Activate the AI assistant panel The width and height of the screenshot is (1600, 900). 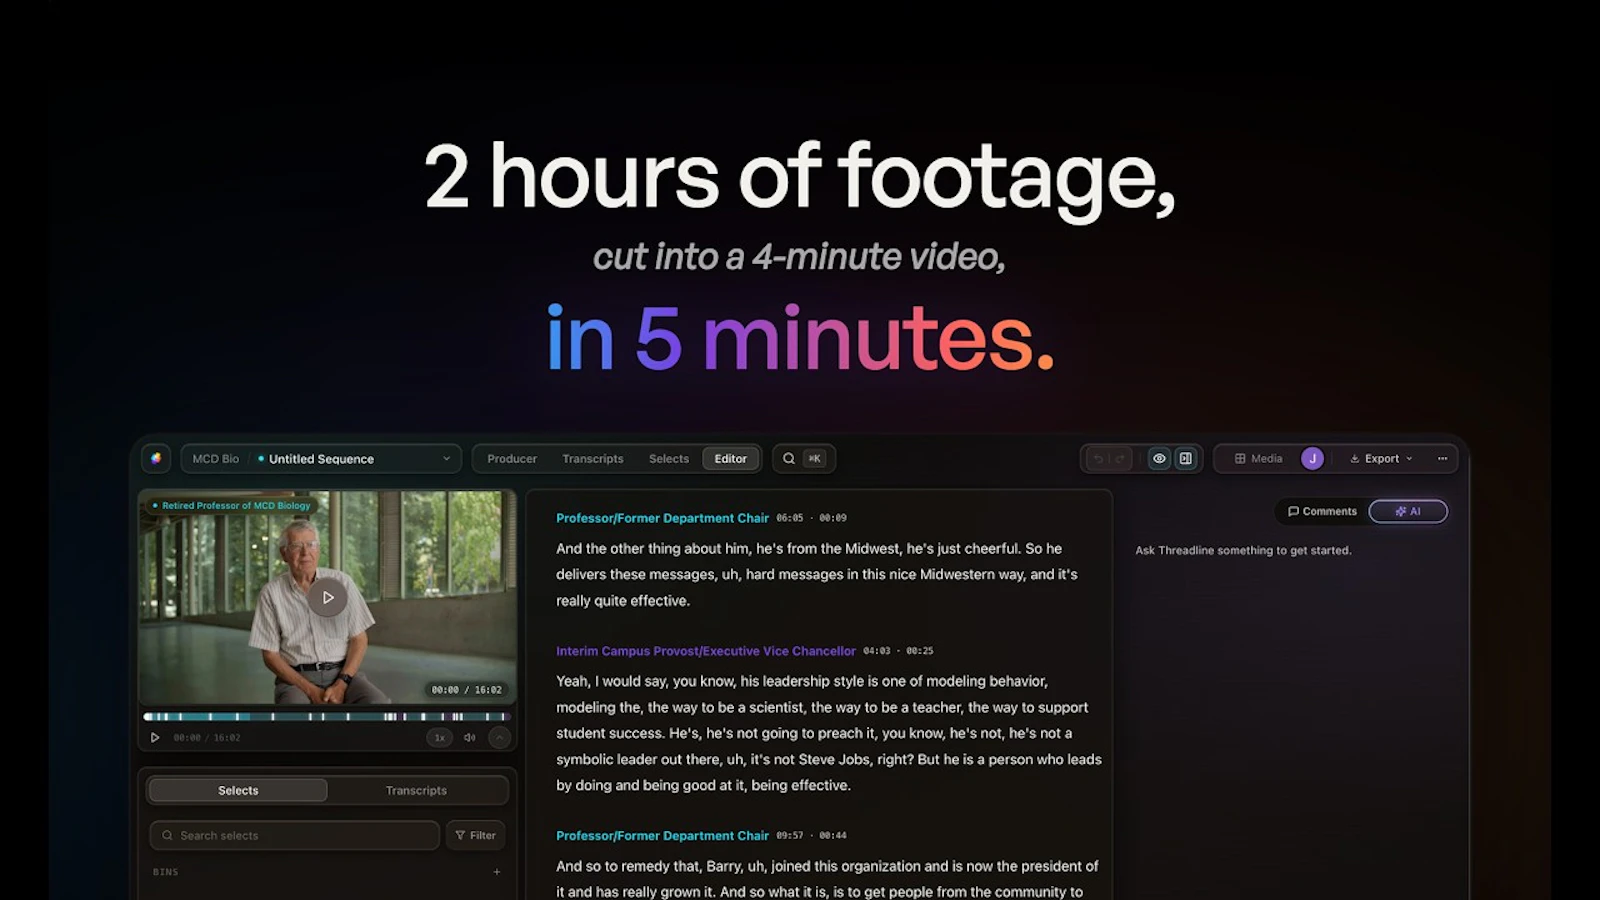[x=1408, y=511]
